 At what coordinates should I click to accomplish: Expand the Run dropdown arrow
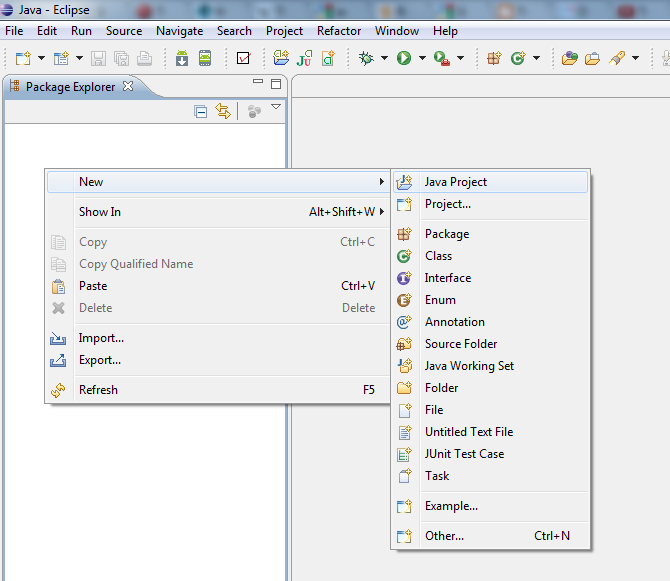coord(422,58)
